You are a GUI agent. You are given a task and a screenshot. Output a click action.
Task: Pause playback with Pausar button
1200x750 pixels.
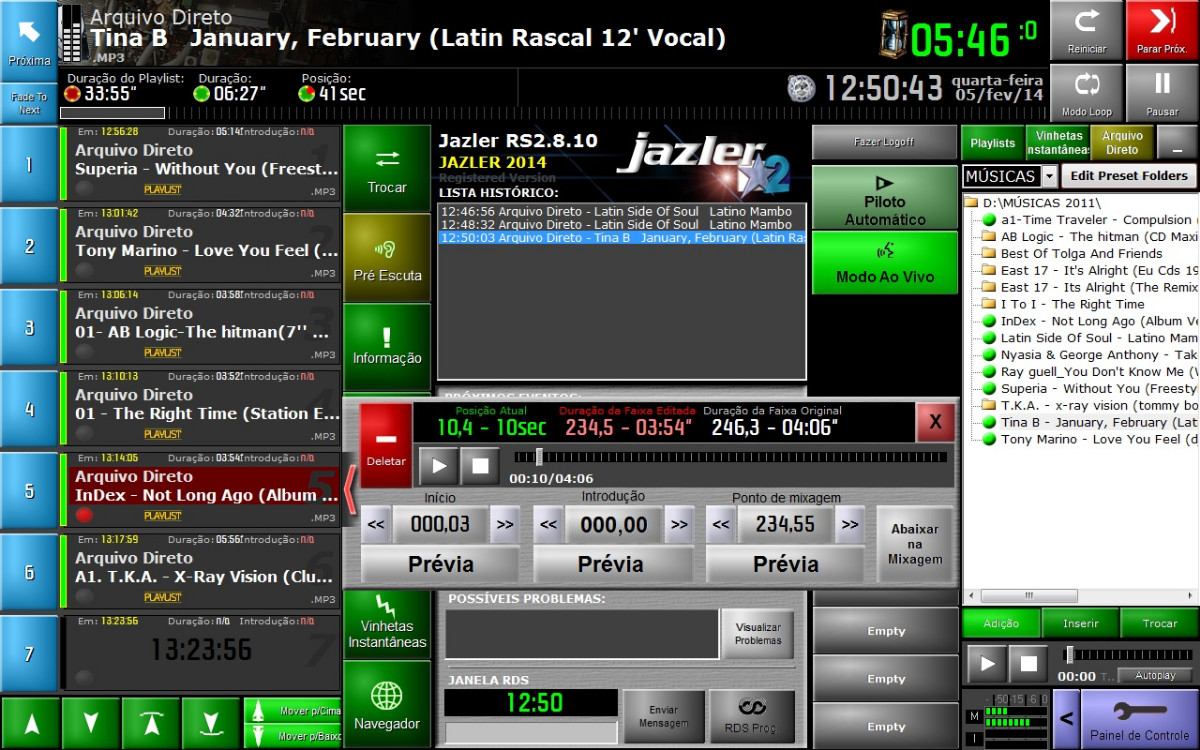1163,93
